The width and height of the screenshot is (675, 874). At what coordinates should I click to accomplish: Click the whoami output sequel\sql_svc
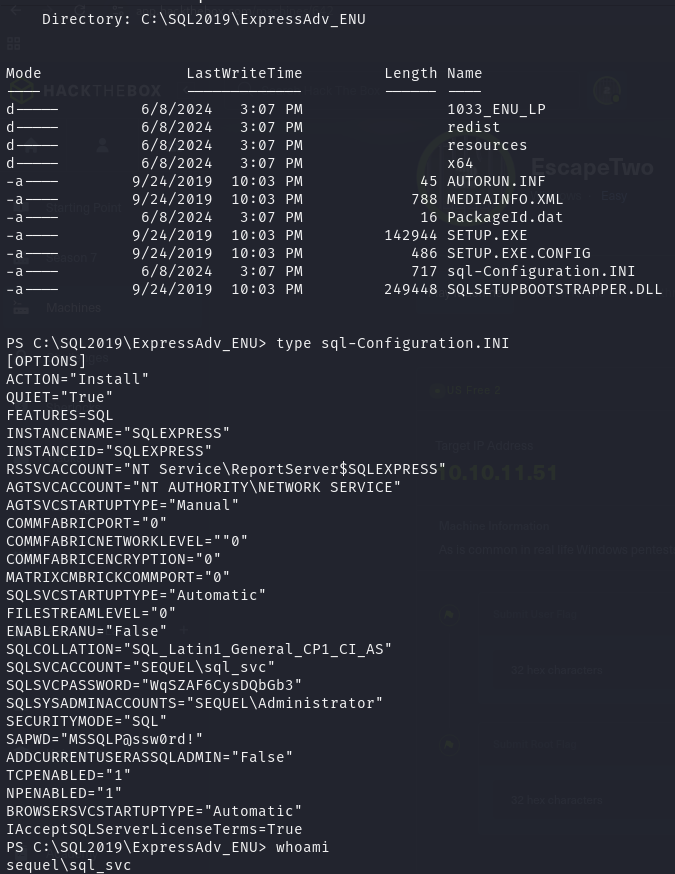coord(68,865)
